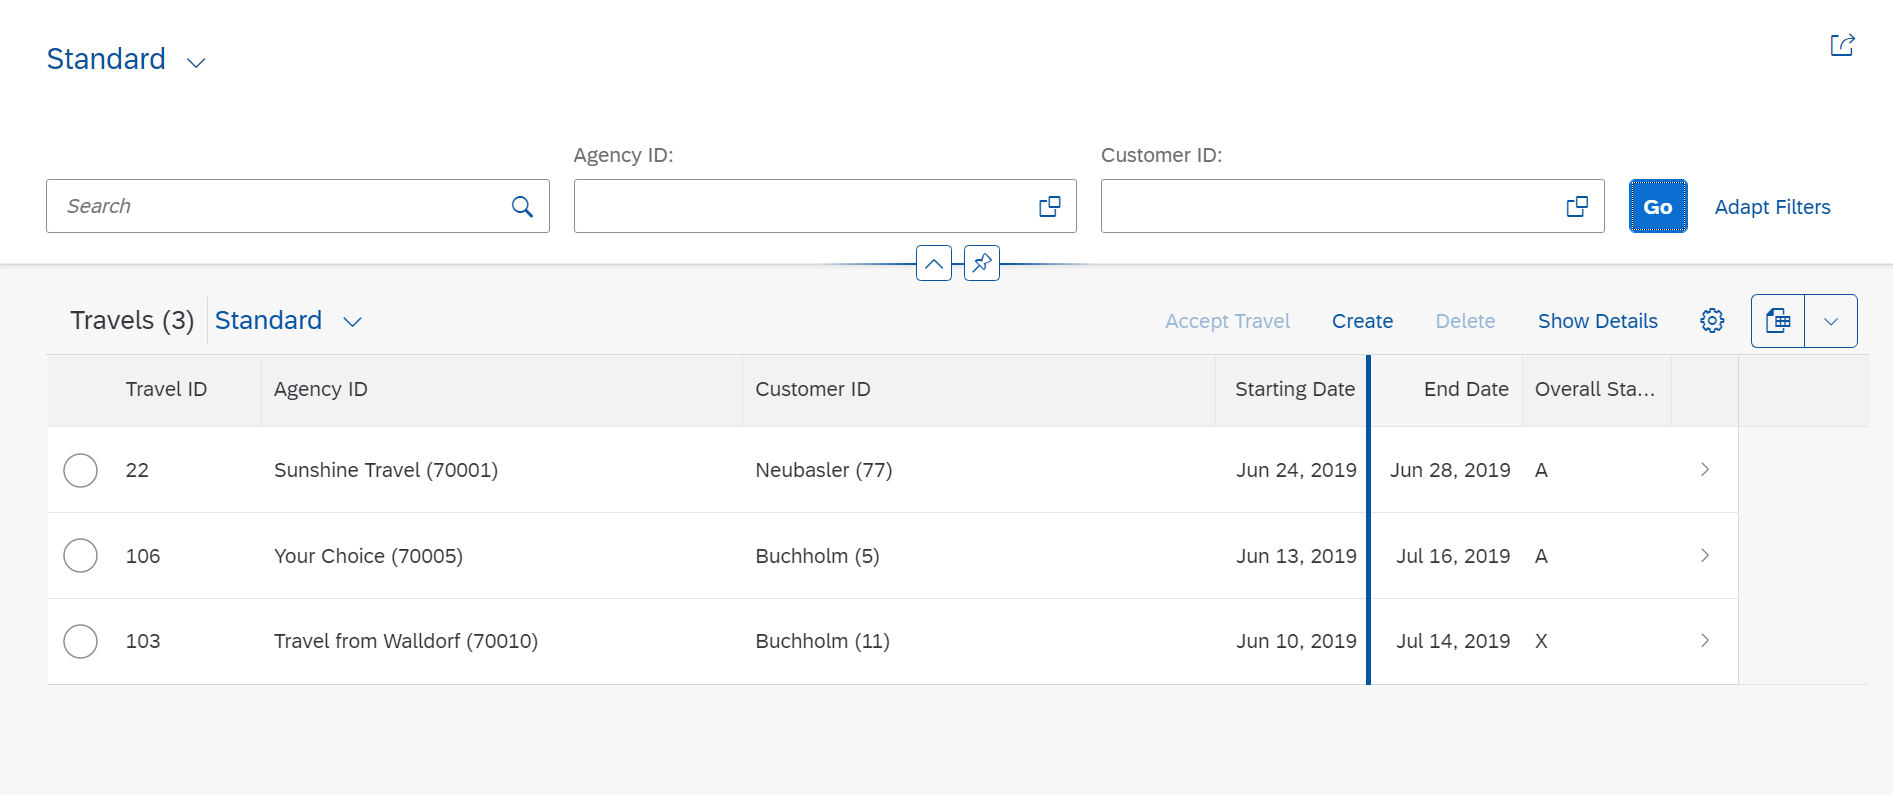Open table settings gear icon
This screenshot has height=795, width=1893.
point(1712,321)
